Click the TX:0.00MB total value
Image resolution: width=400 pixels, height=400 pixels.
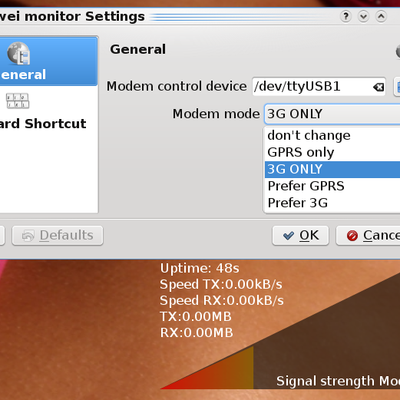(196, 316)
